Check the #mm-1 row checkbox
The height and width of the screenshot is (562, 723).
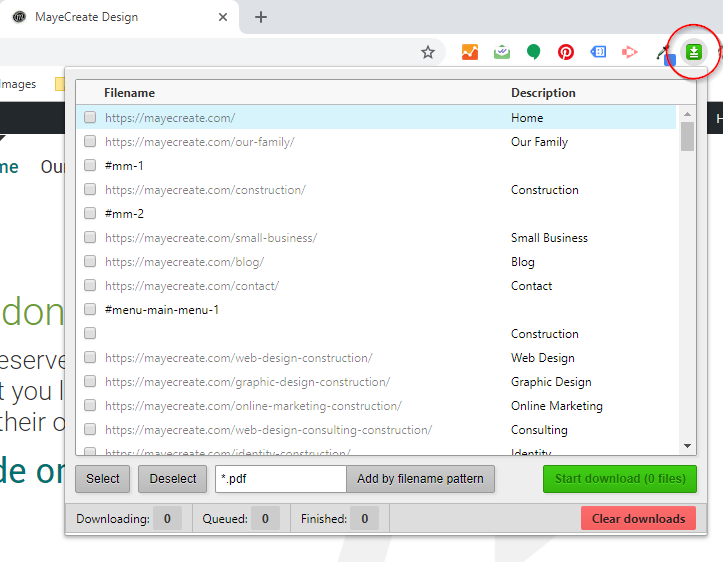coord(90,165)
